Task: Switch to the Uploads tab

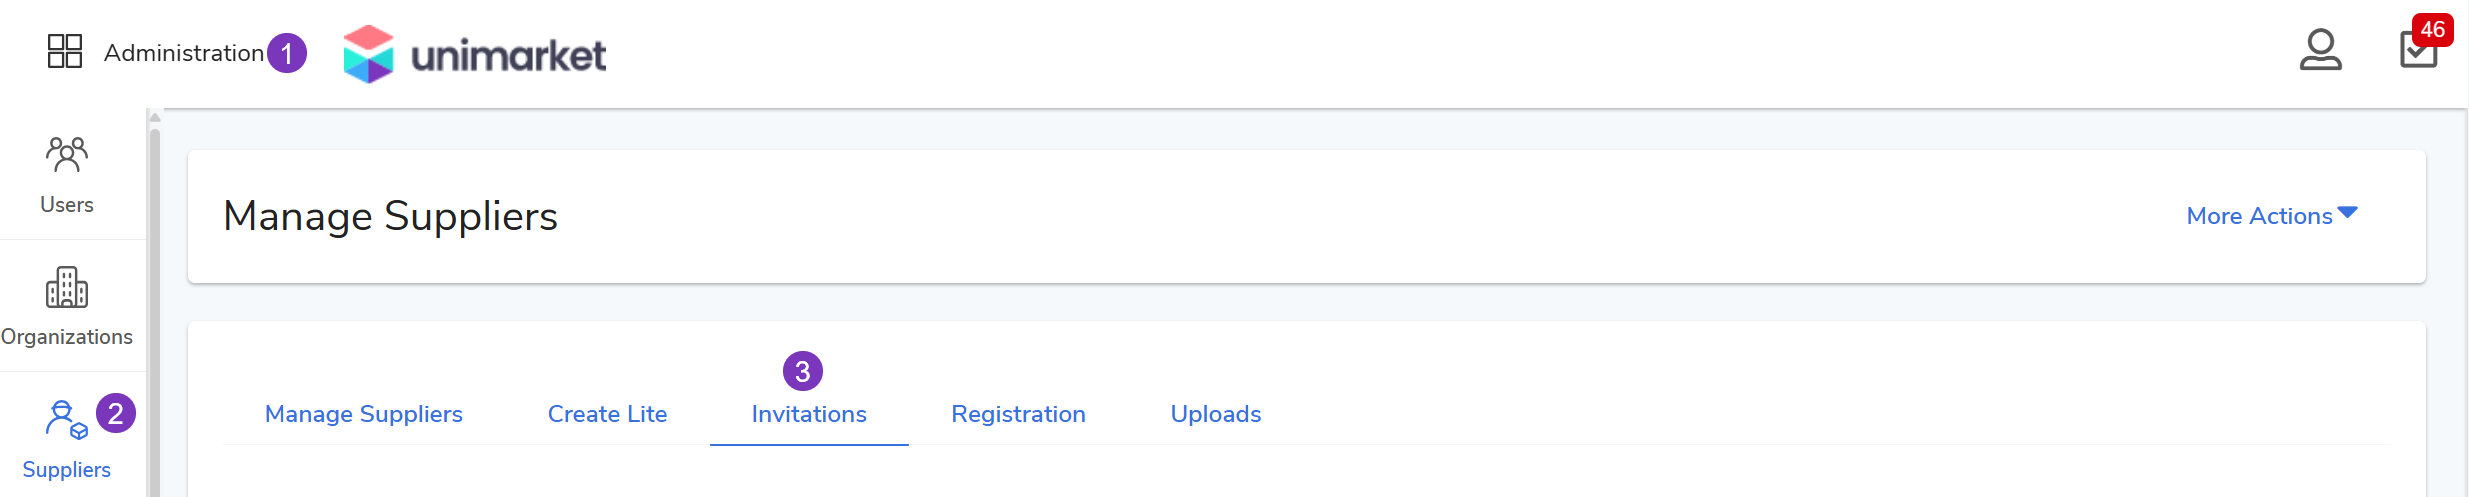Action: click(1216, 414)
